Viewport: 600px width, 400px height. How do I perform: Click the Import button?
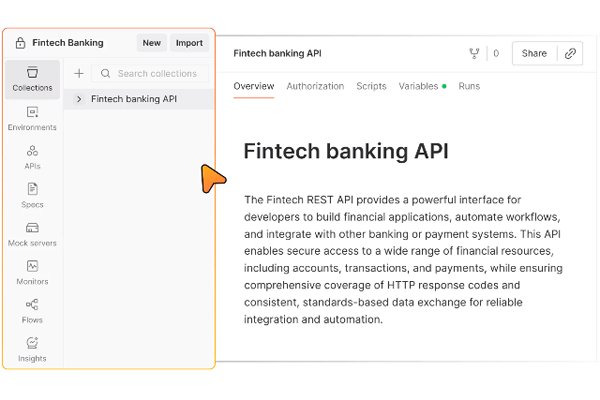[189, 43]
